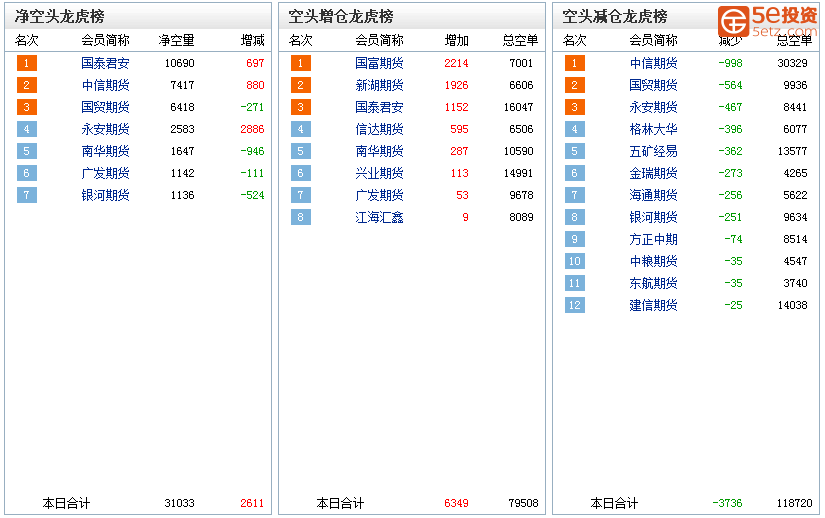Click decrease value -998 for 中信期货
This screenshot has height=518, width=825.
tap(730, 63)
